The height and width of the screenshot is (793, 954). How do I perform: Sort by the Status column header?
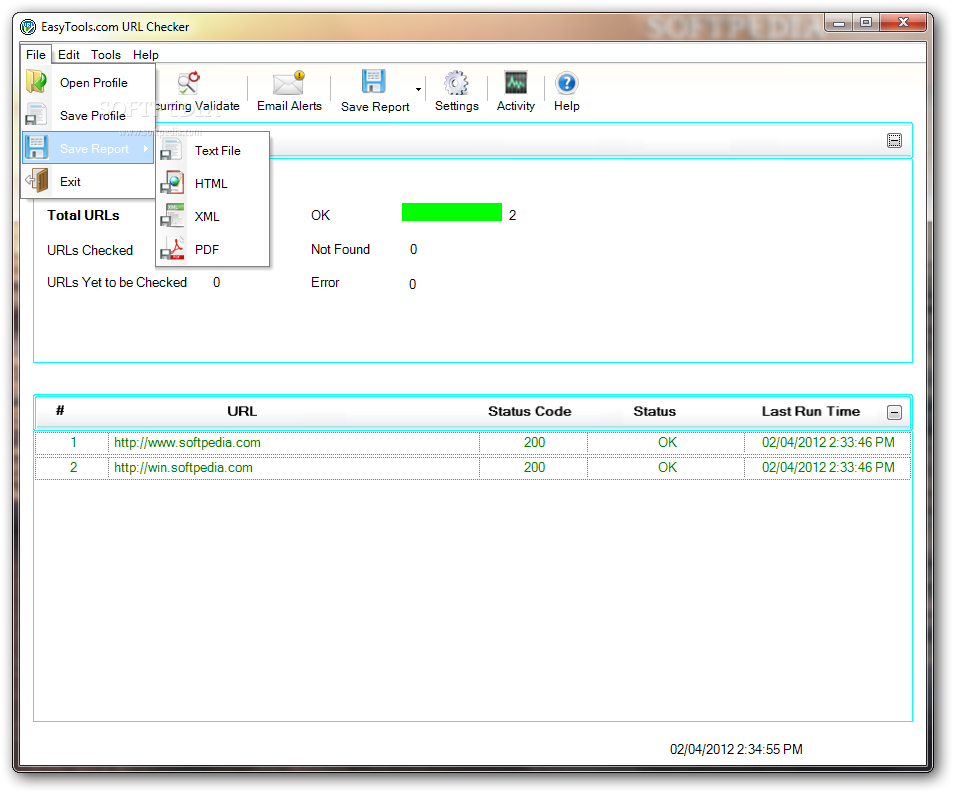[x=655, y=411]
